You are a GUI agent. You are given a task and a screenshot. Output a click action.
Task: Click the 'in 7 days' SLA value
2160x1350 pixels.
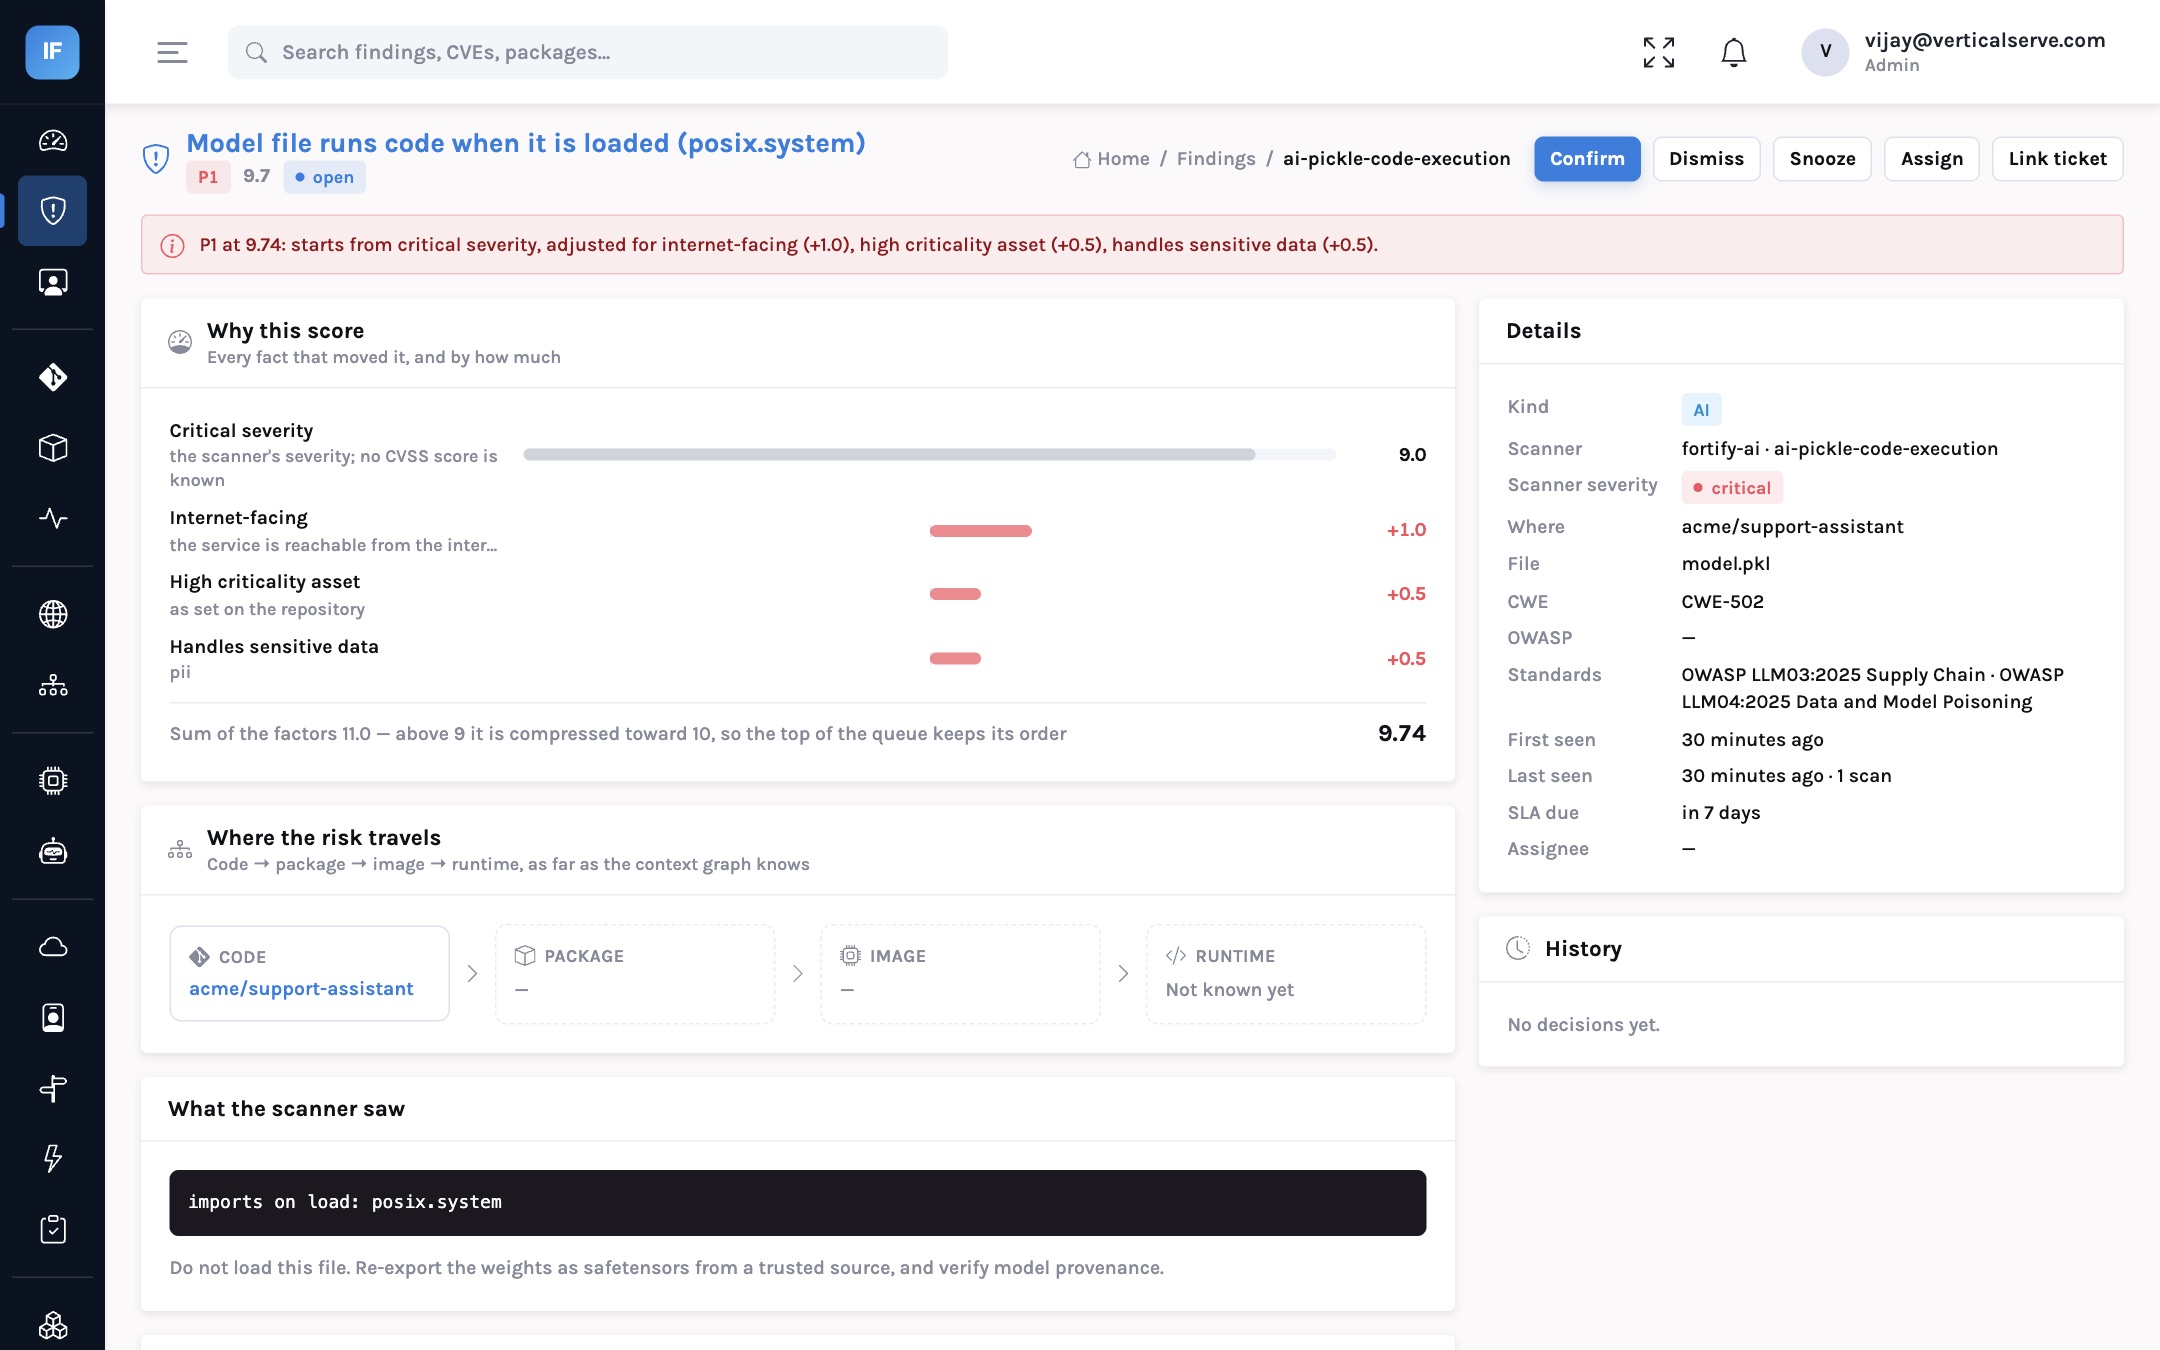pyautogui.click(x=1720, y=813)
